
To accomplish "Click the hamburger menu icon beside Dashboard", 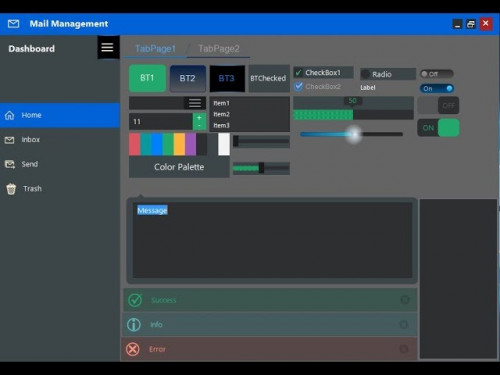I will click(107, 47).
